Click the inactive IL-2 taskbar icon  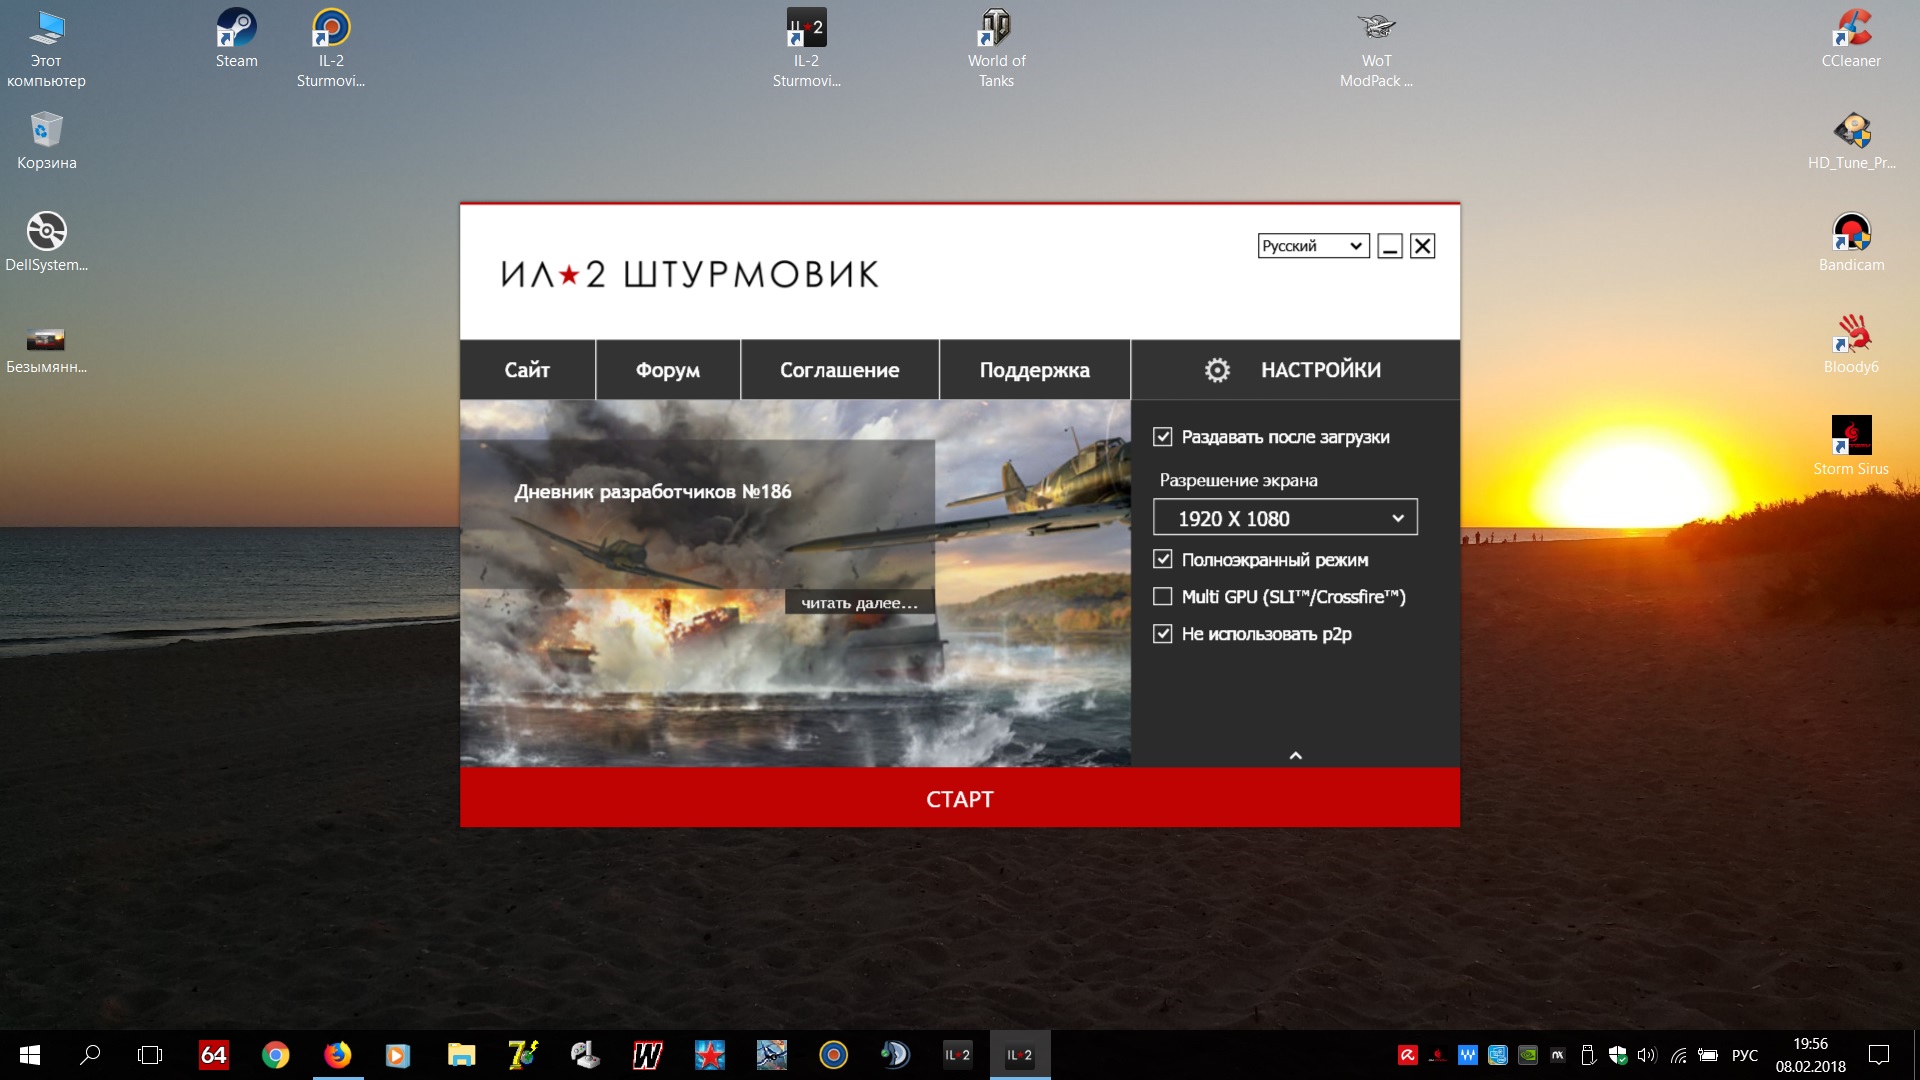(957, 1055)
